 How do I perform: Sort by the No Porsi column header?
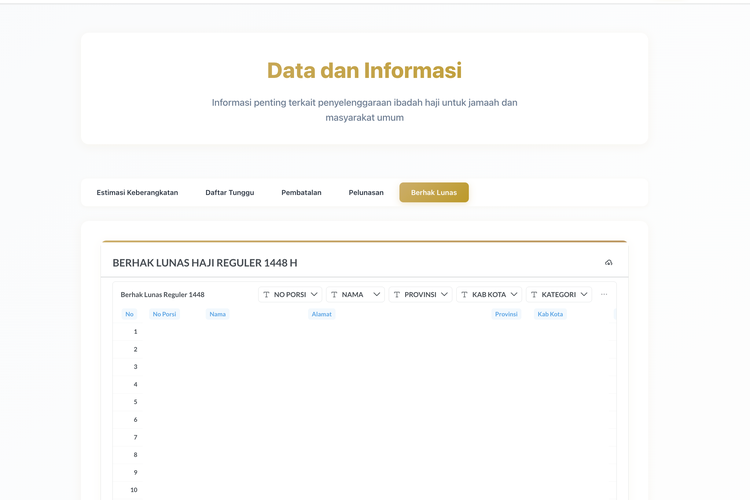pyautogui.click(x=164, y=314)
